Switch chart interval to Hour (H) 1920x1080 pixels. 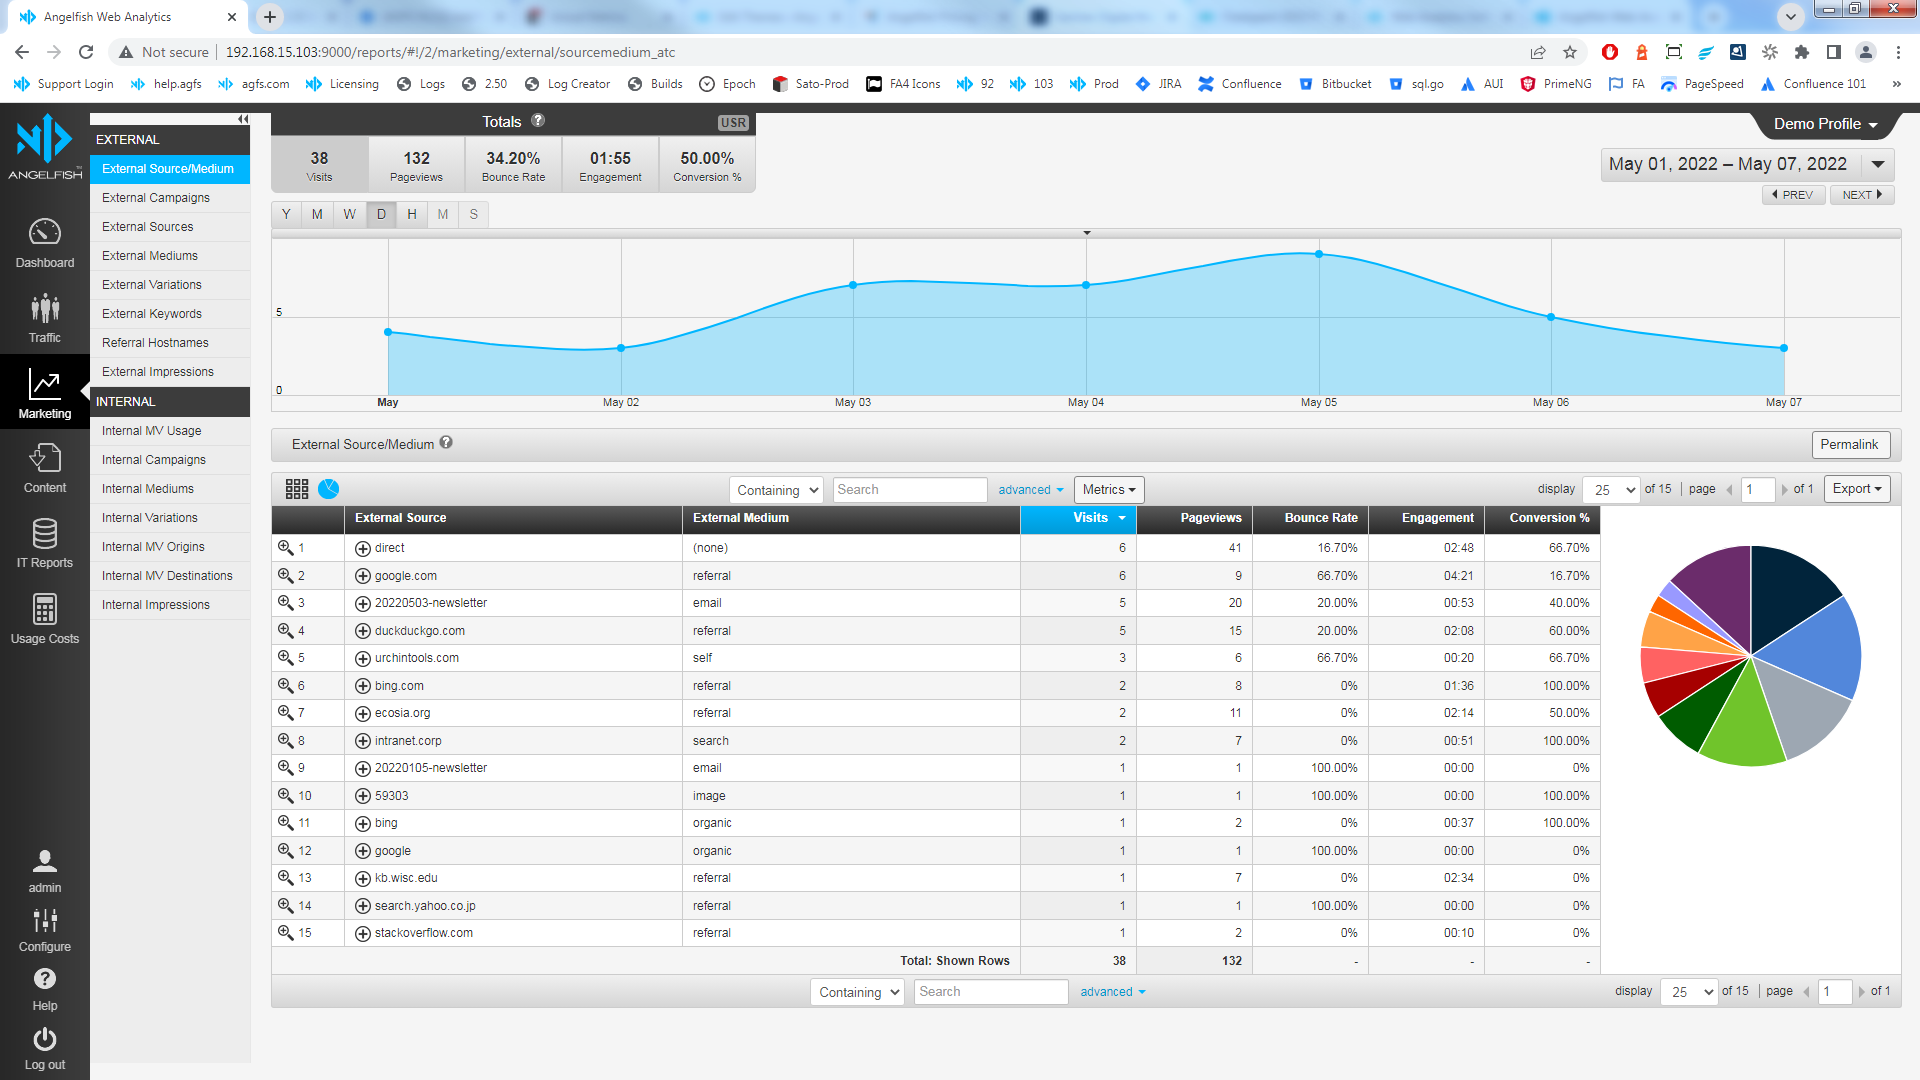coord(411,214)
